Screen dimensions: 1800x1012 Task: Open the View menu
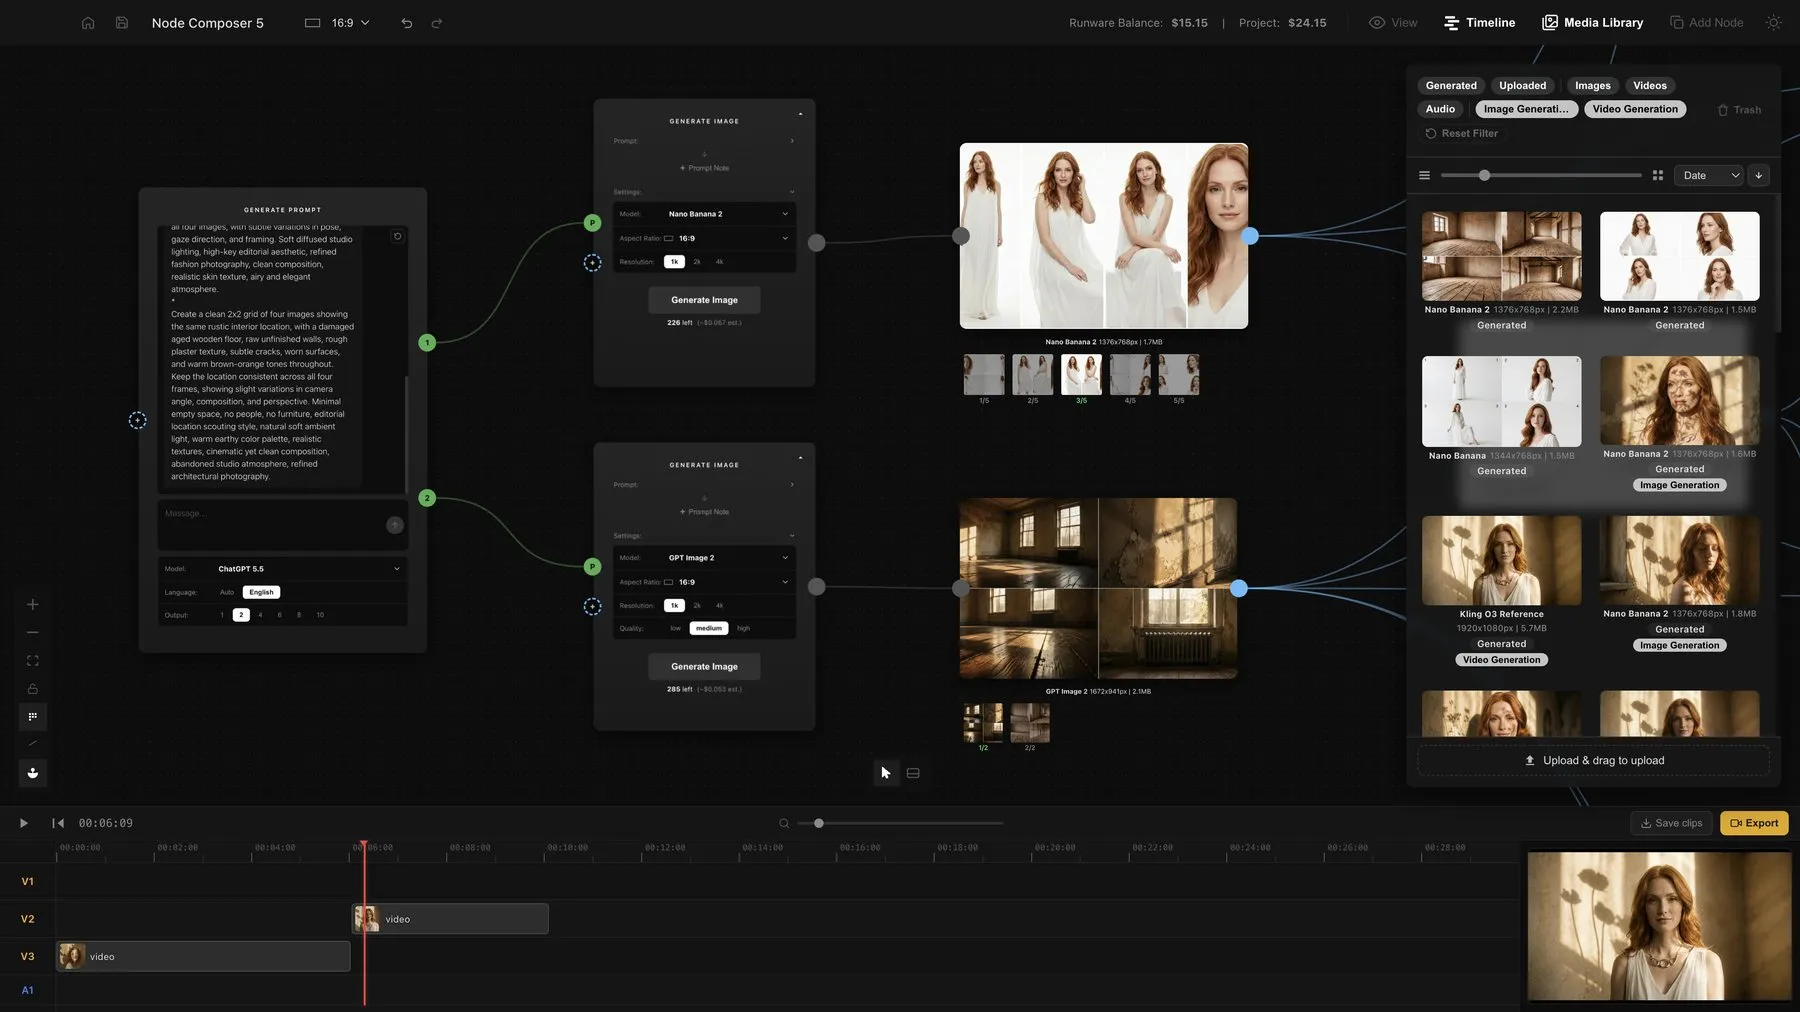tap(1392, 22)
